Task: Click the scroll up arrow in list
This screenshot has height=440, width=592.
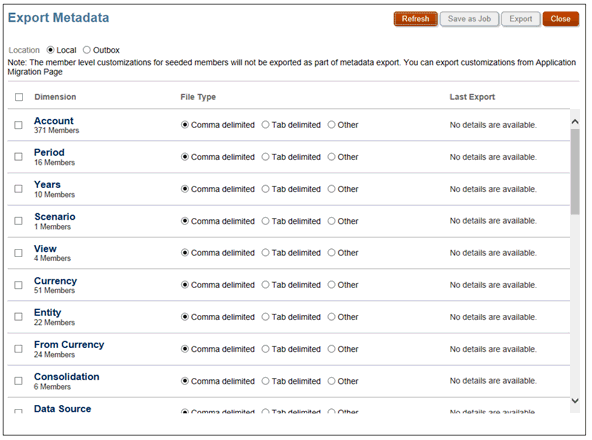Action: (575, 122)
